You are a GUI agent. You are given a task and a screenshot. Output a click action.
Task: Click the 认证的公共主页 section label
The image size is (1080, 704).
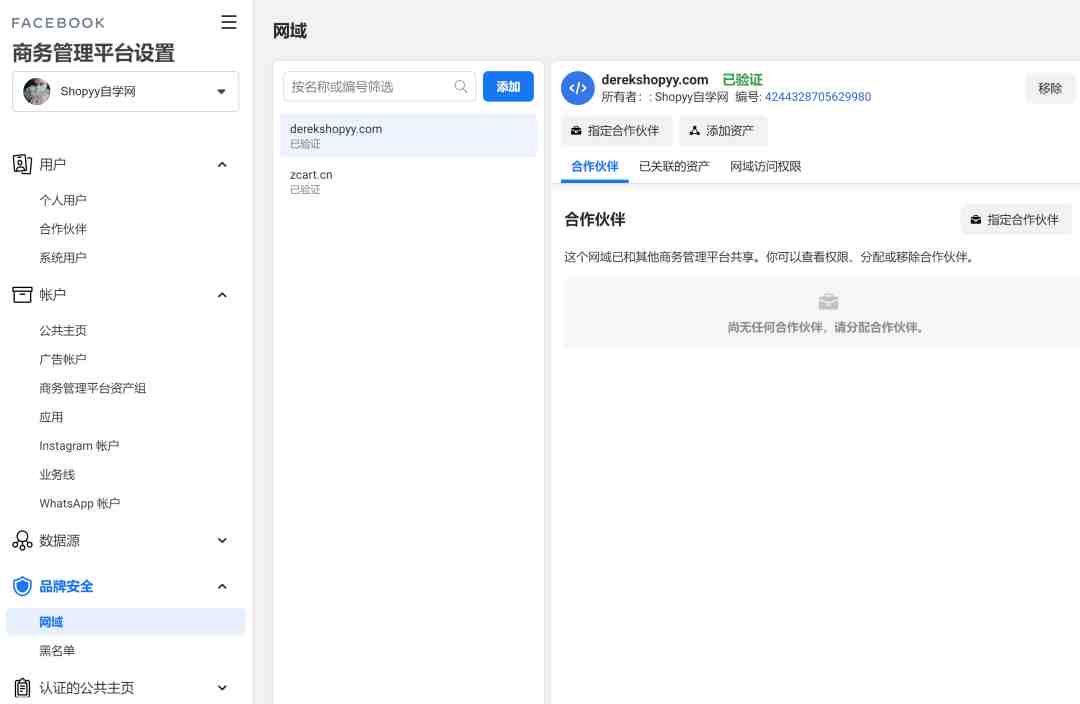[x=87, y=687]
